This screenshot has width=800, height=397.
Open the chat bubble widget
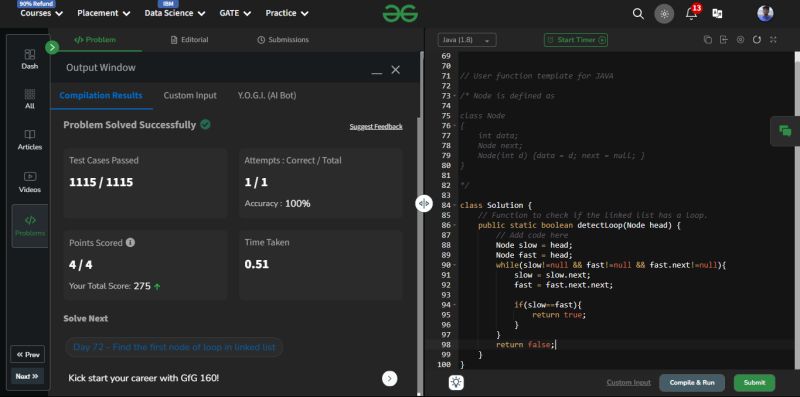click(785, 131)
